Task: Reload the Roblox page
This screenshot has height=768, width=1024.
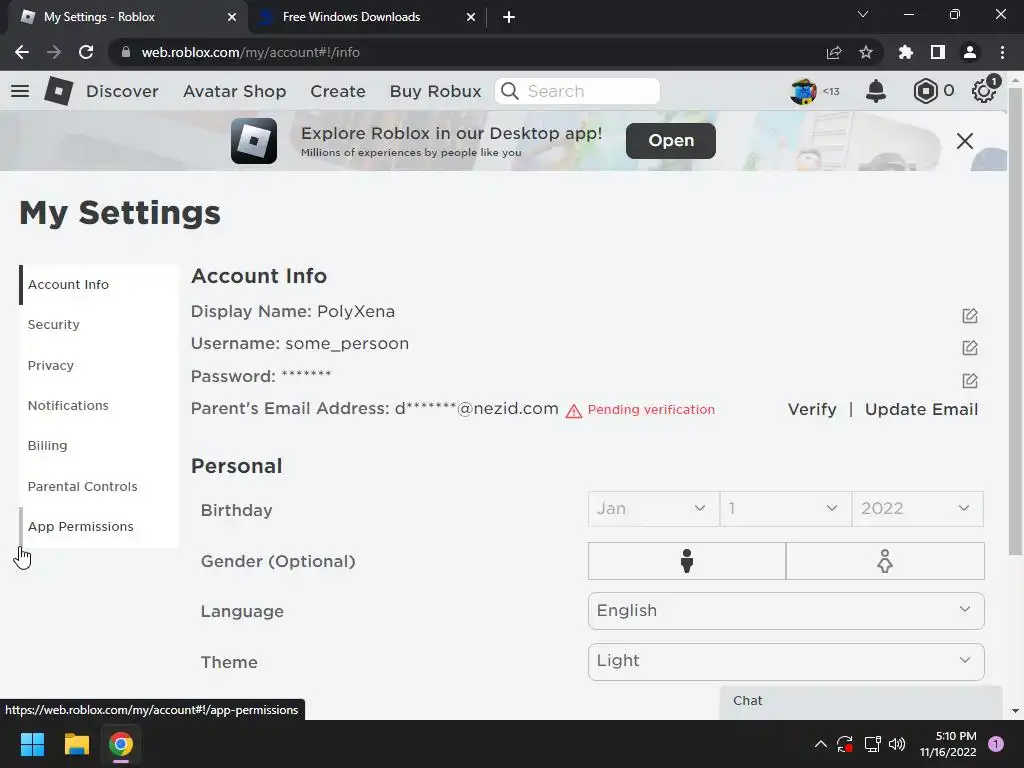Action: coord(86,52)
